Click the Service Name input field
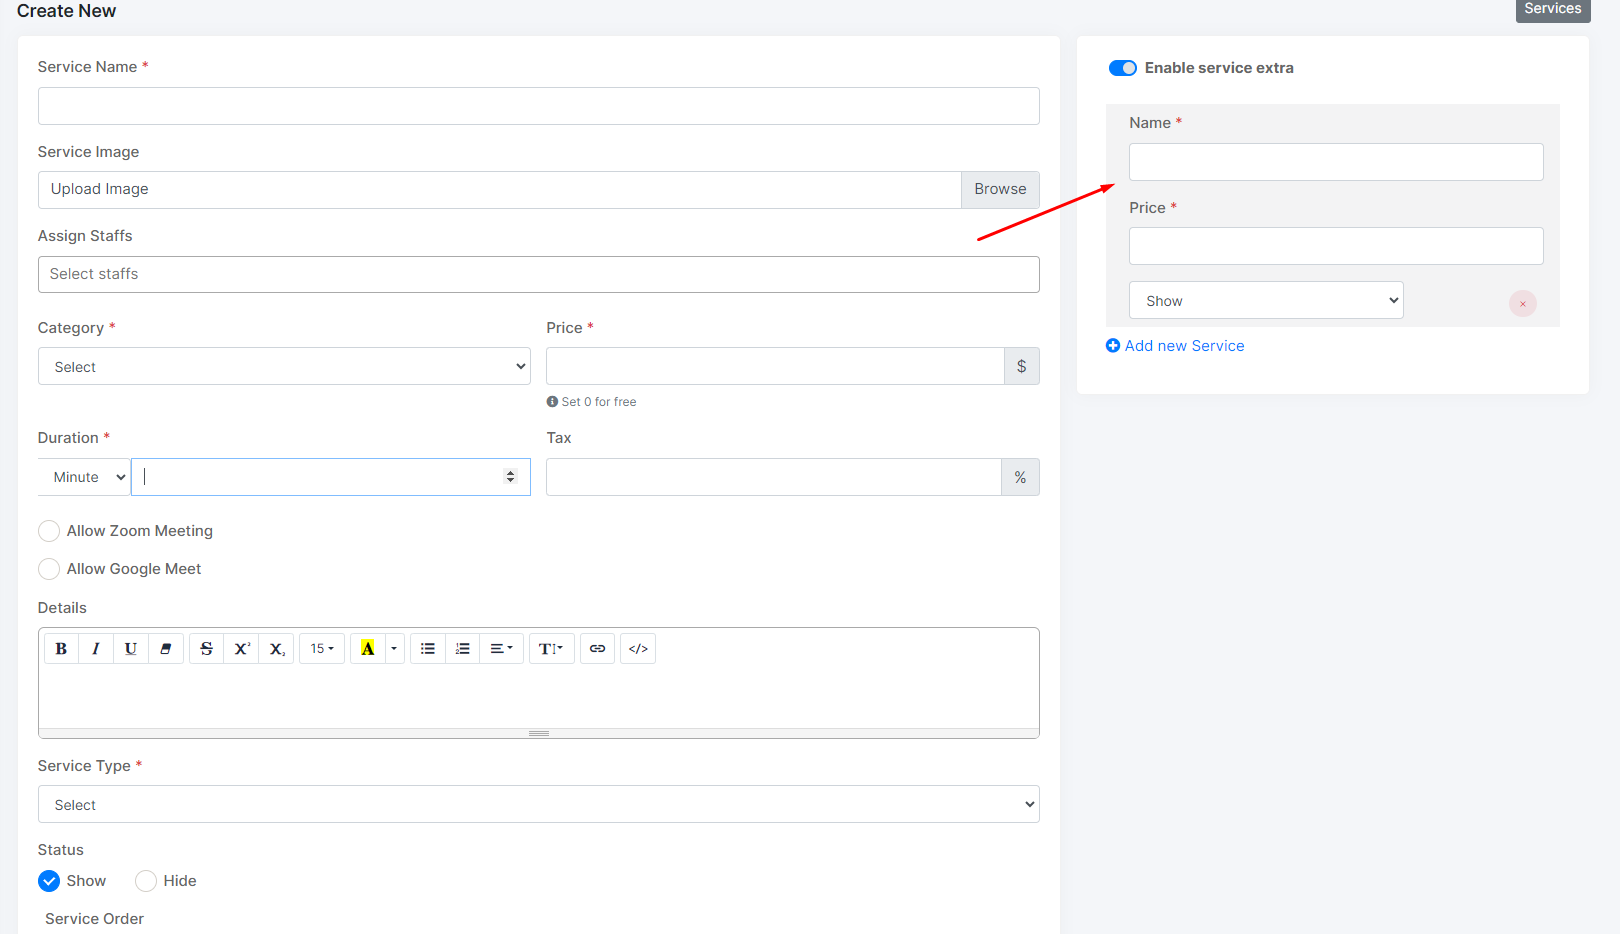 539,106
